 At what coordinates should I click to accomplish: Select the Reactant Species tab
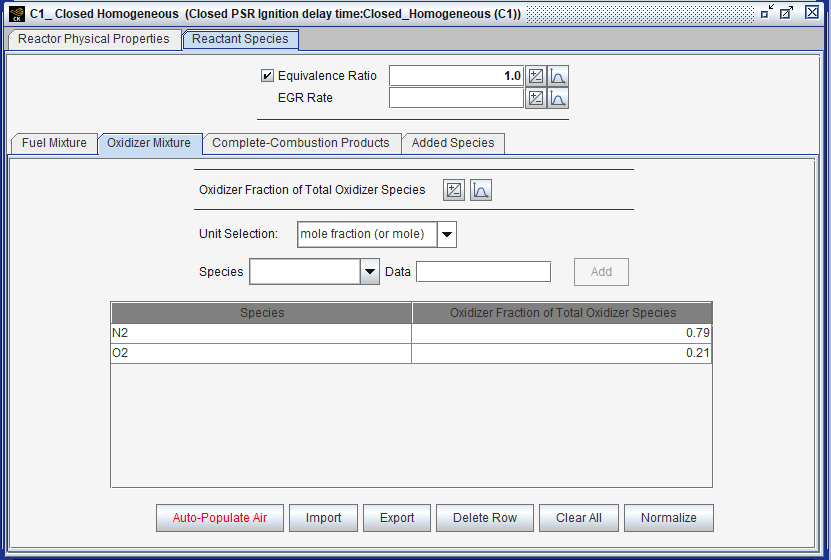(x=240, y=39)
